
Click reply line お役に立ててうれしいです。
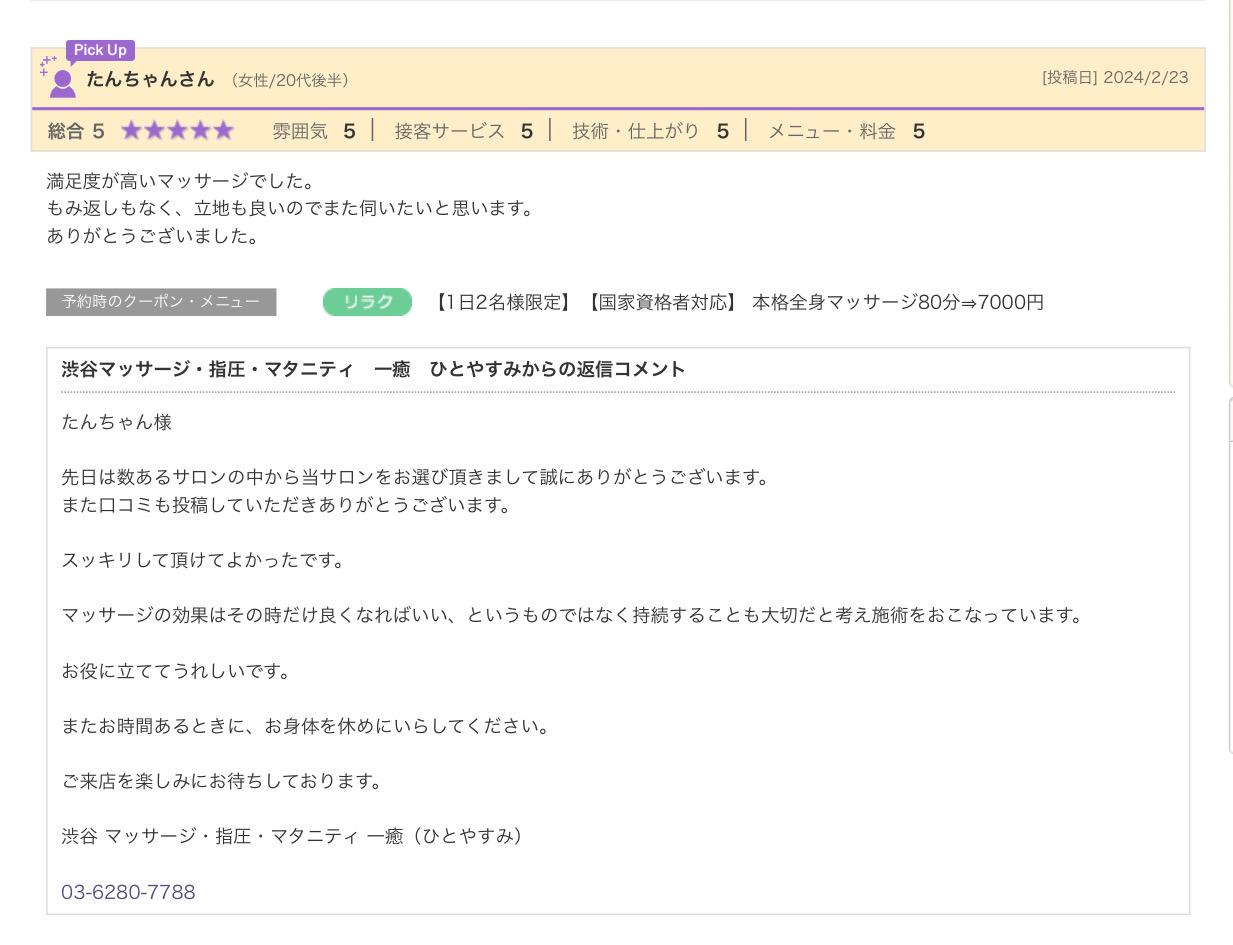tap(176, 671)
